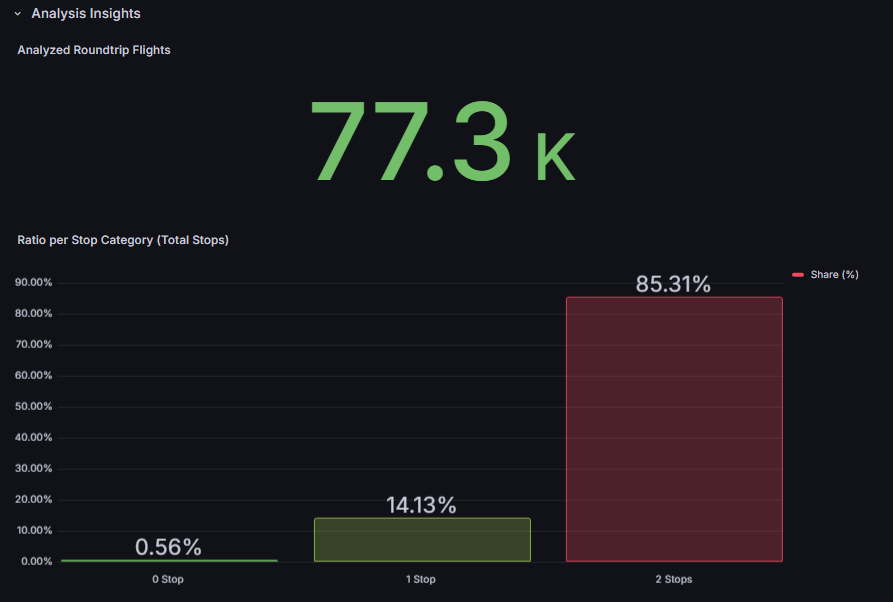This screenshot has height=602, width=893.
Task: Click the 0.00% y-axis tick label
Action: (36, 561)
